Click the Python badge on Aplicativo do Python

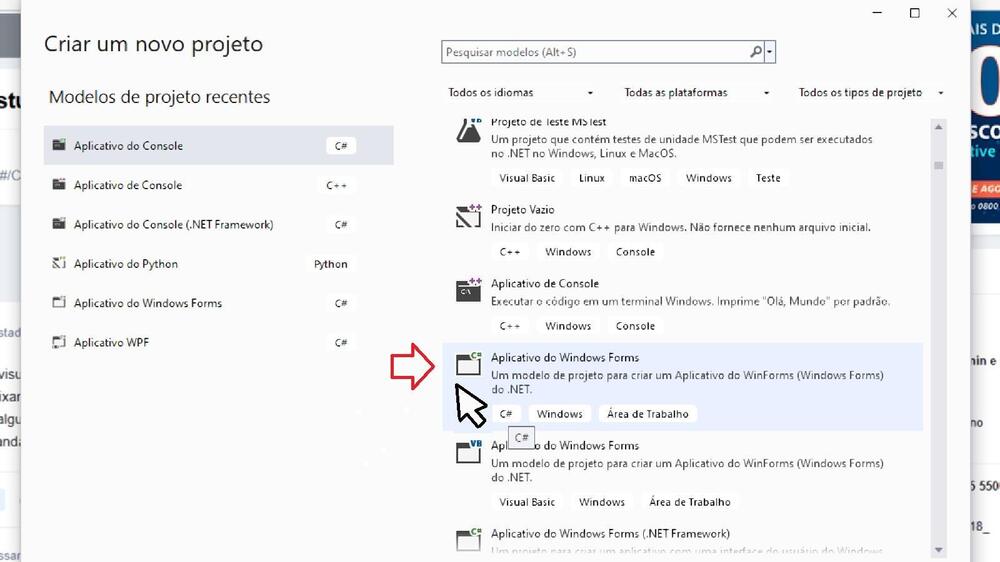click(x=330, y=264)
